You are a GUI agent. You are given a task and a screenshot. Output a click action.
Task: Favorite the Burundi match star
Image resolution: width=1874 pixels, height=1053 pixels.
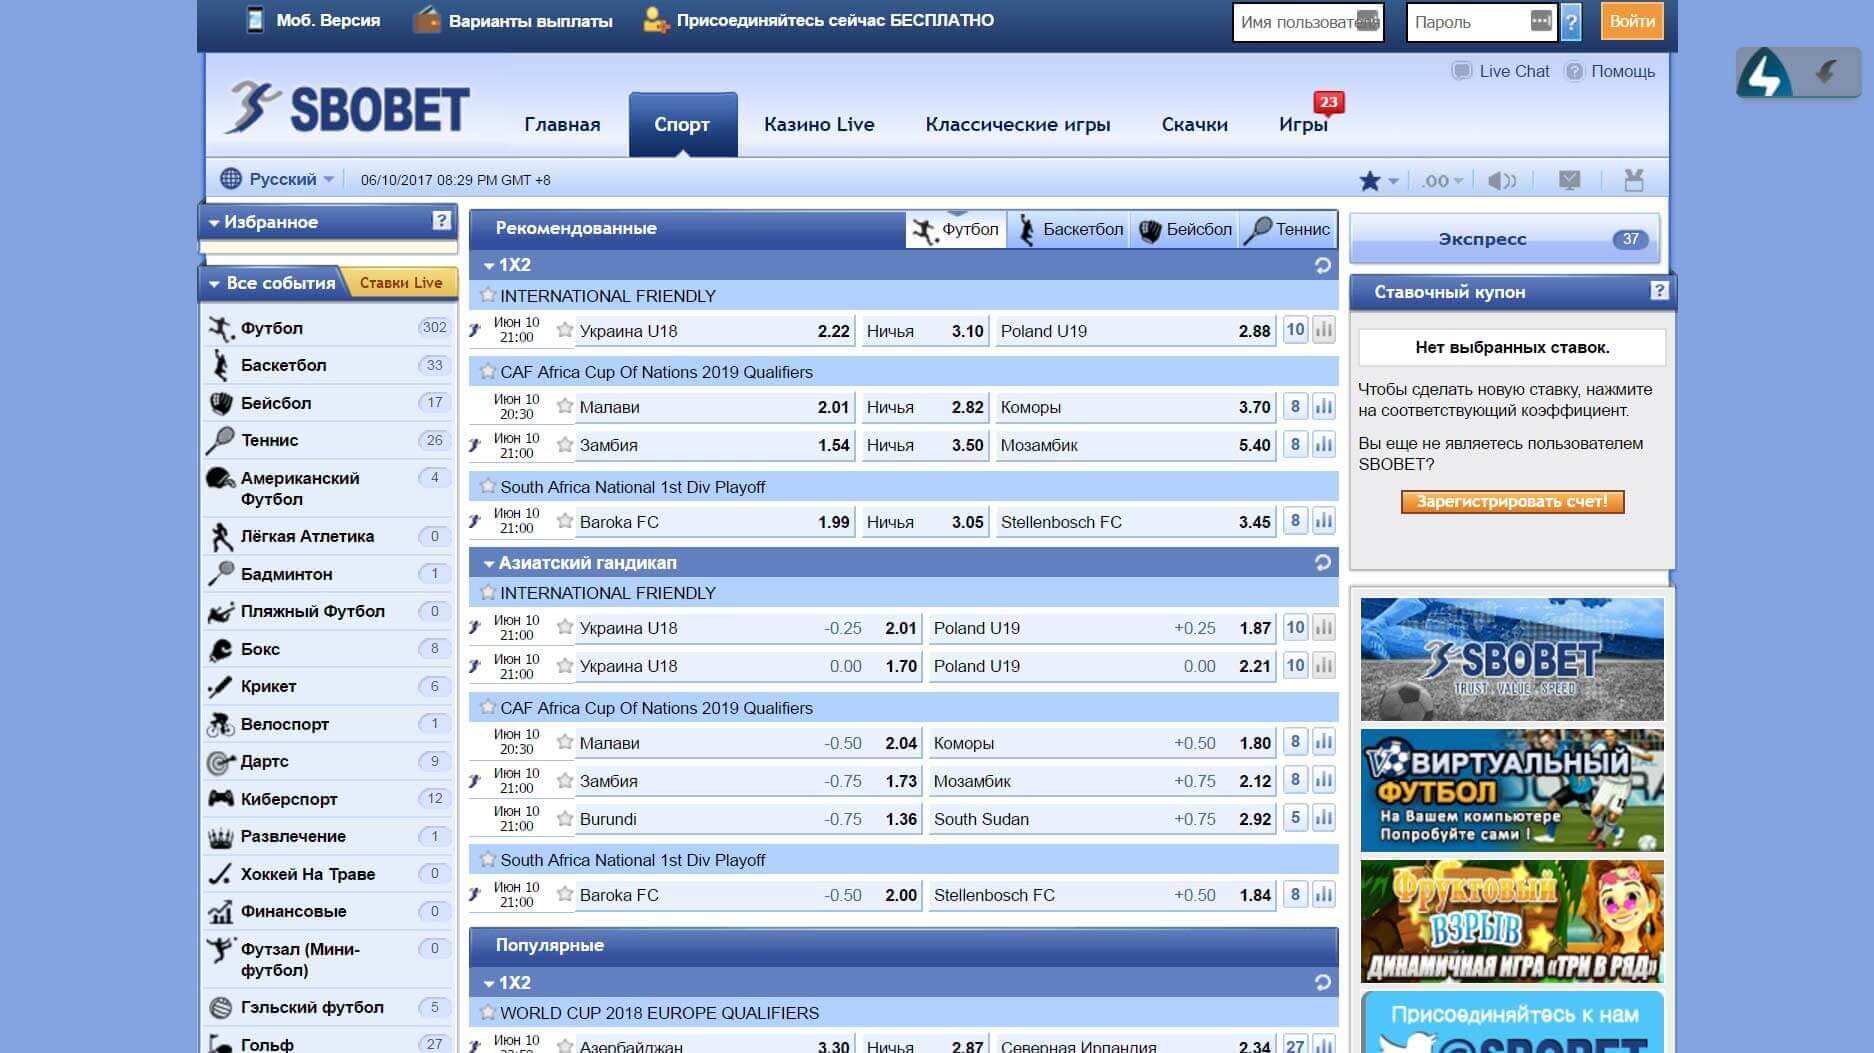(x=565, y=818)
